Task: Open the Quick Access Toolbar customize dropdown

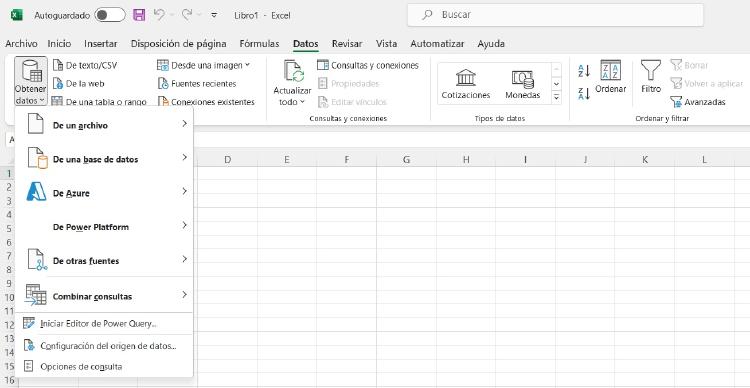Action: pos(214,15)
